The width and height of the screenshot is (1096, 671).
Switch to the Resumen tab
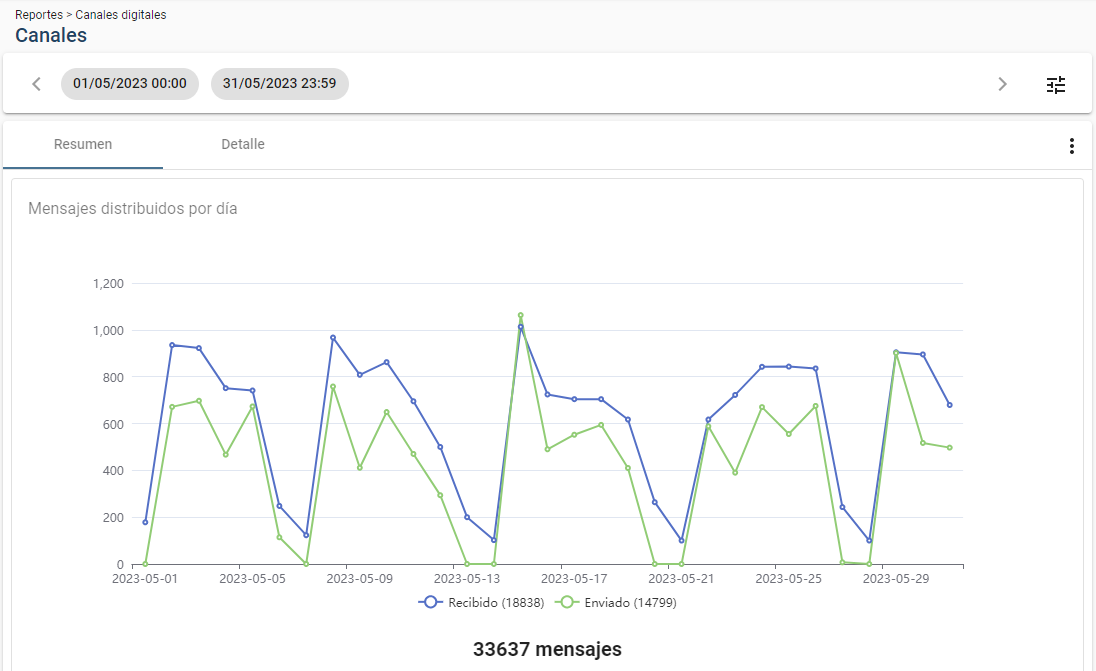click(x=83, y=145)
